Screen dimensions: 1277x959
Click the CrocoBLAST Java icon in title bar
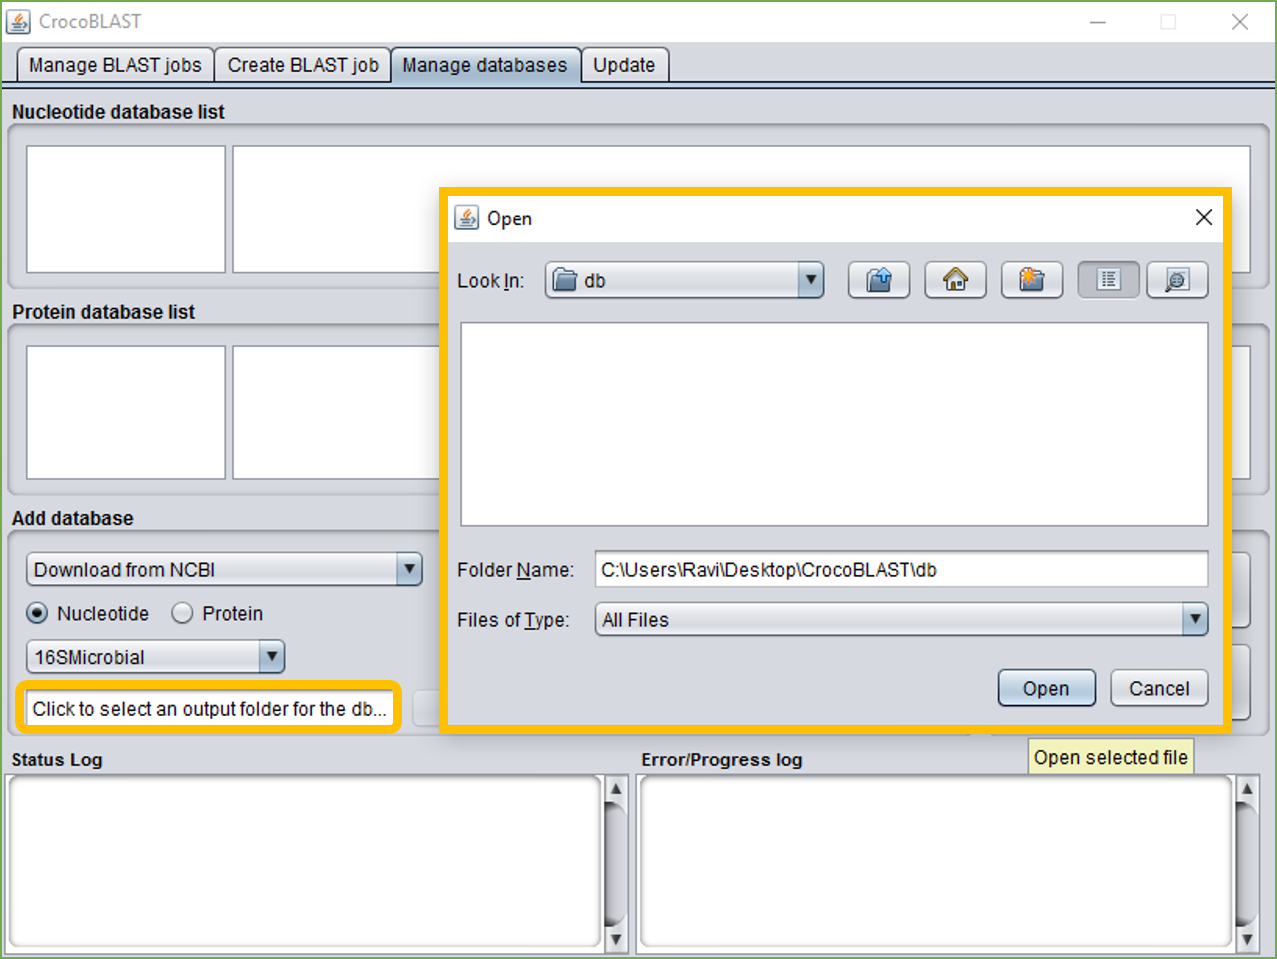(18, 21)
